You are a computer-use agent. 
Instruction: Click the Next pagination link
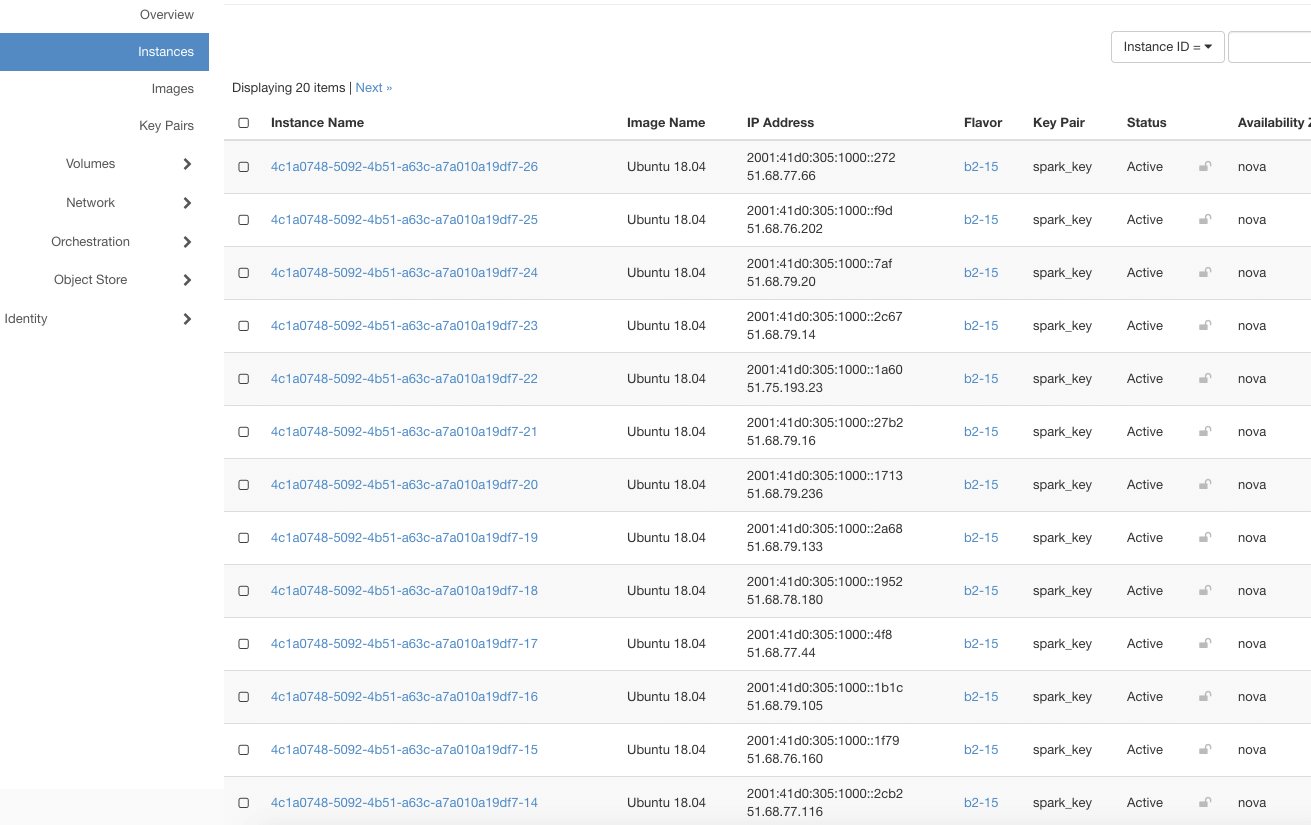(x=373, y=88)
